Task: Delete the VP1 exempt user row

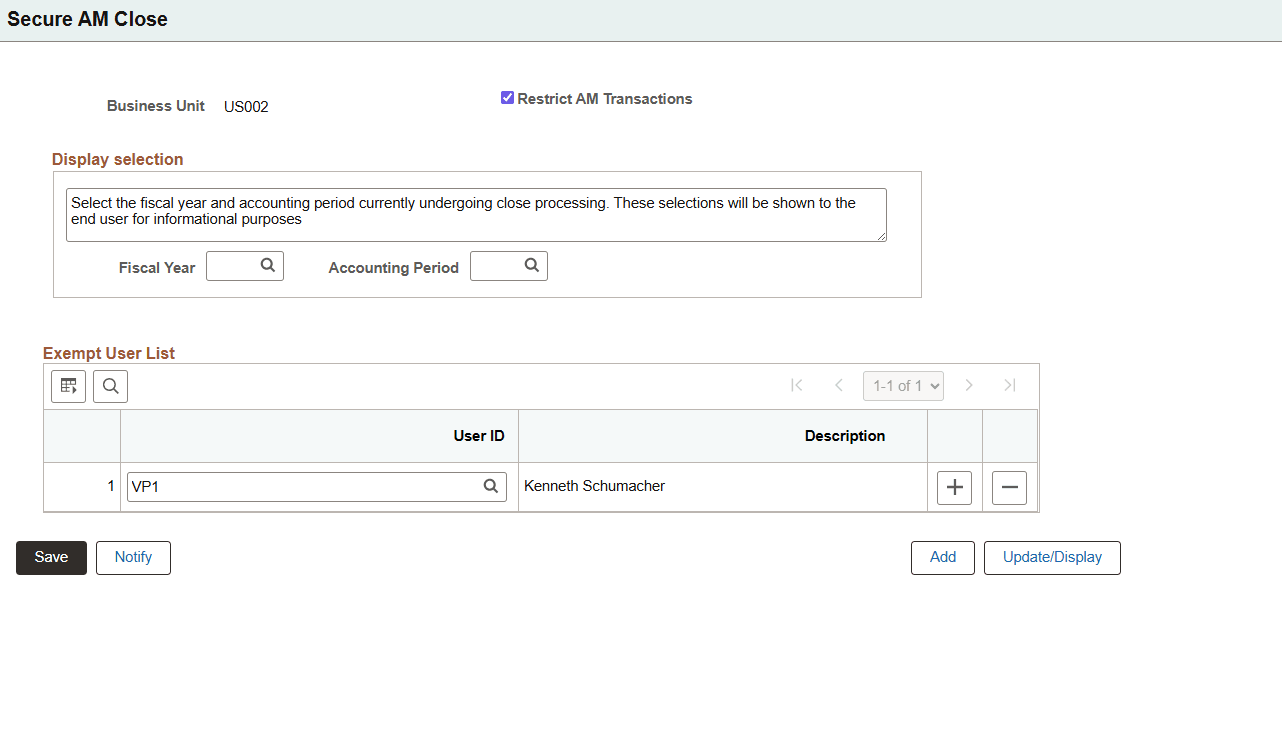Action: click(x=1009, y=487)
